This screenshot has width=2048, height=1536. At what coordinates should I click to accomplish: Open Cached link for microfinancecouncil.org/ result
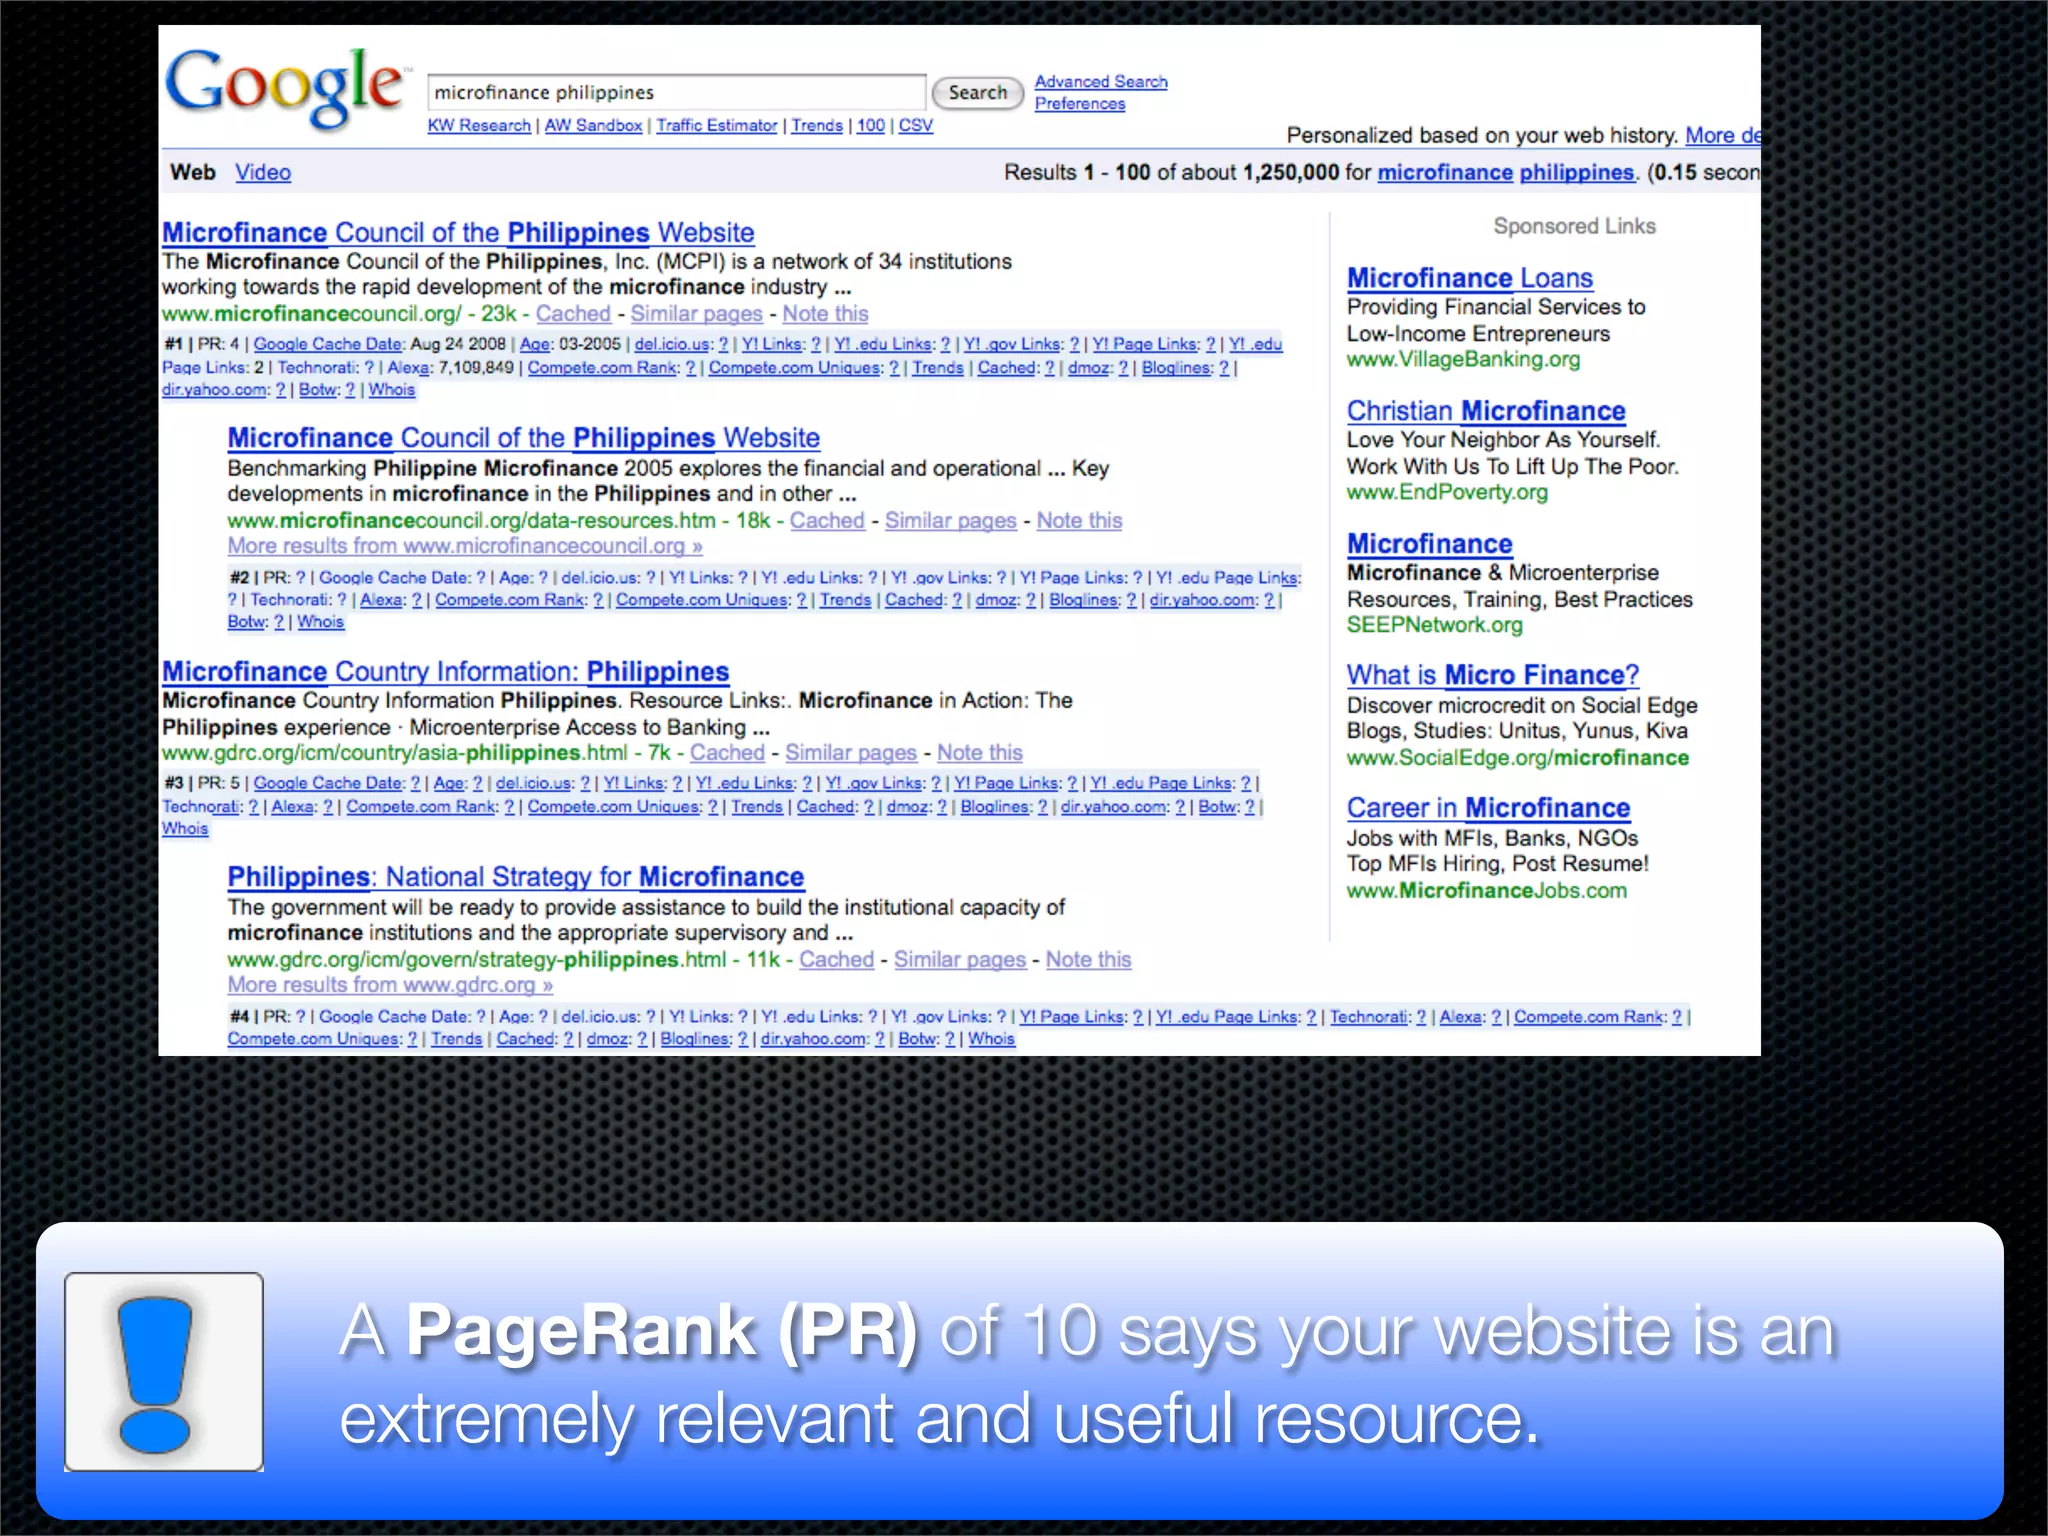pos(573,314)
